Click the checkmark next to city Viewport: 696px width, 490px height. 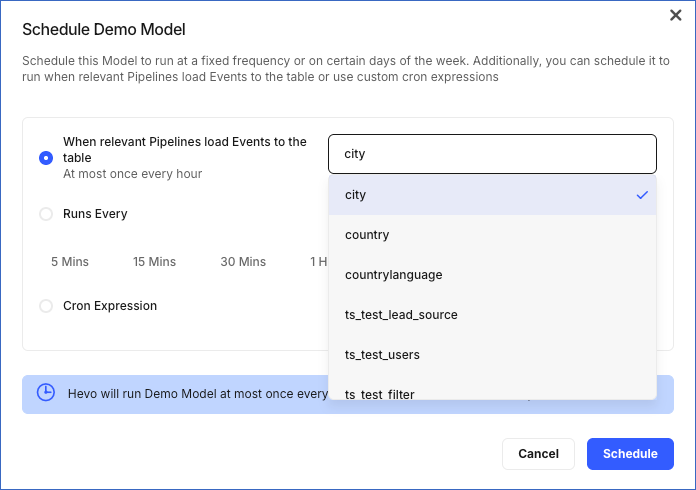click(x=642, y=195)
